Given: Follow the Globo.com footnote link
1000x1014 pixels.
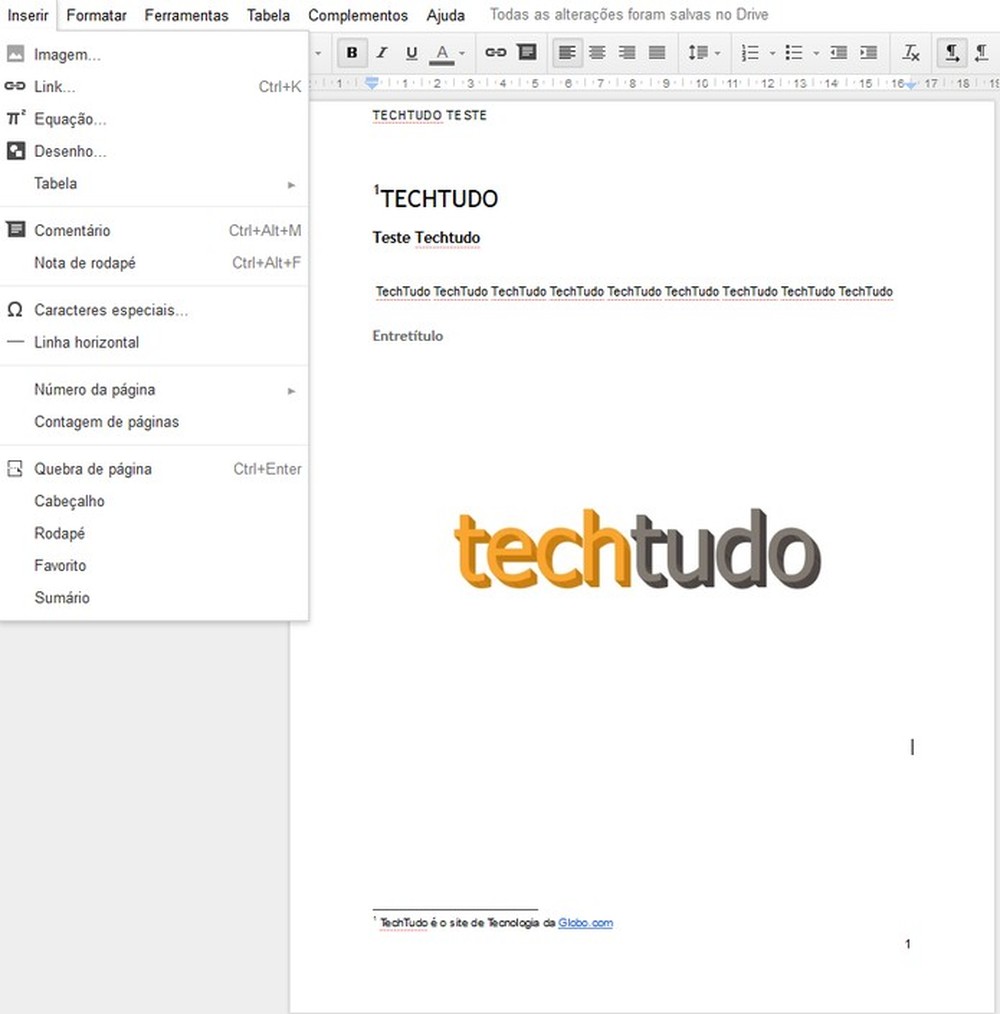Looking at the screenshot, I should coord(585,923).
